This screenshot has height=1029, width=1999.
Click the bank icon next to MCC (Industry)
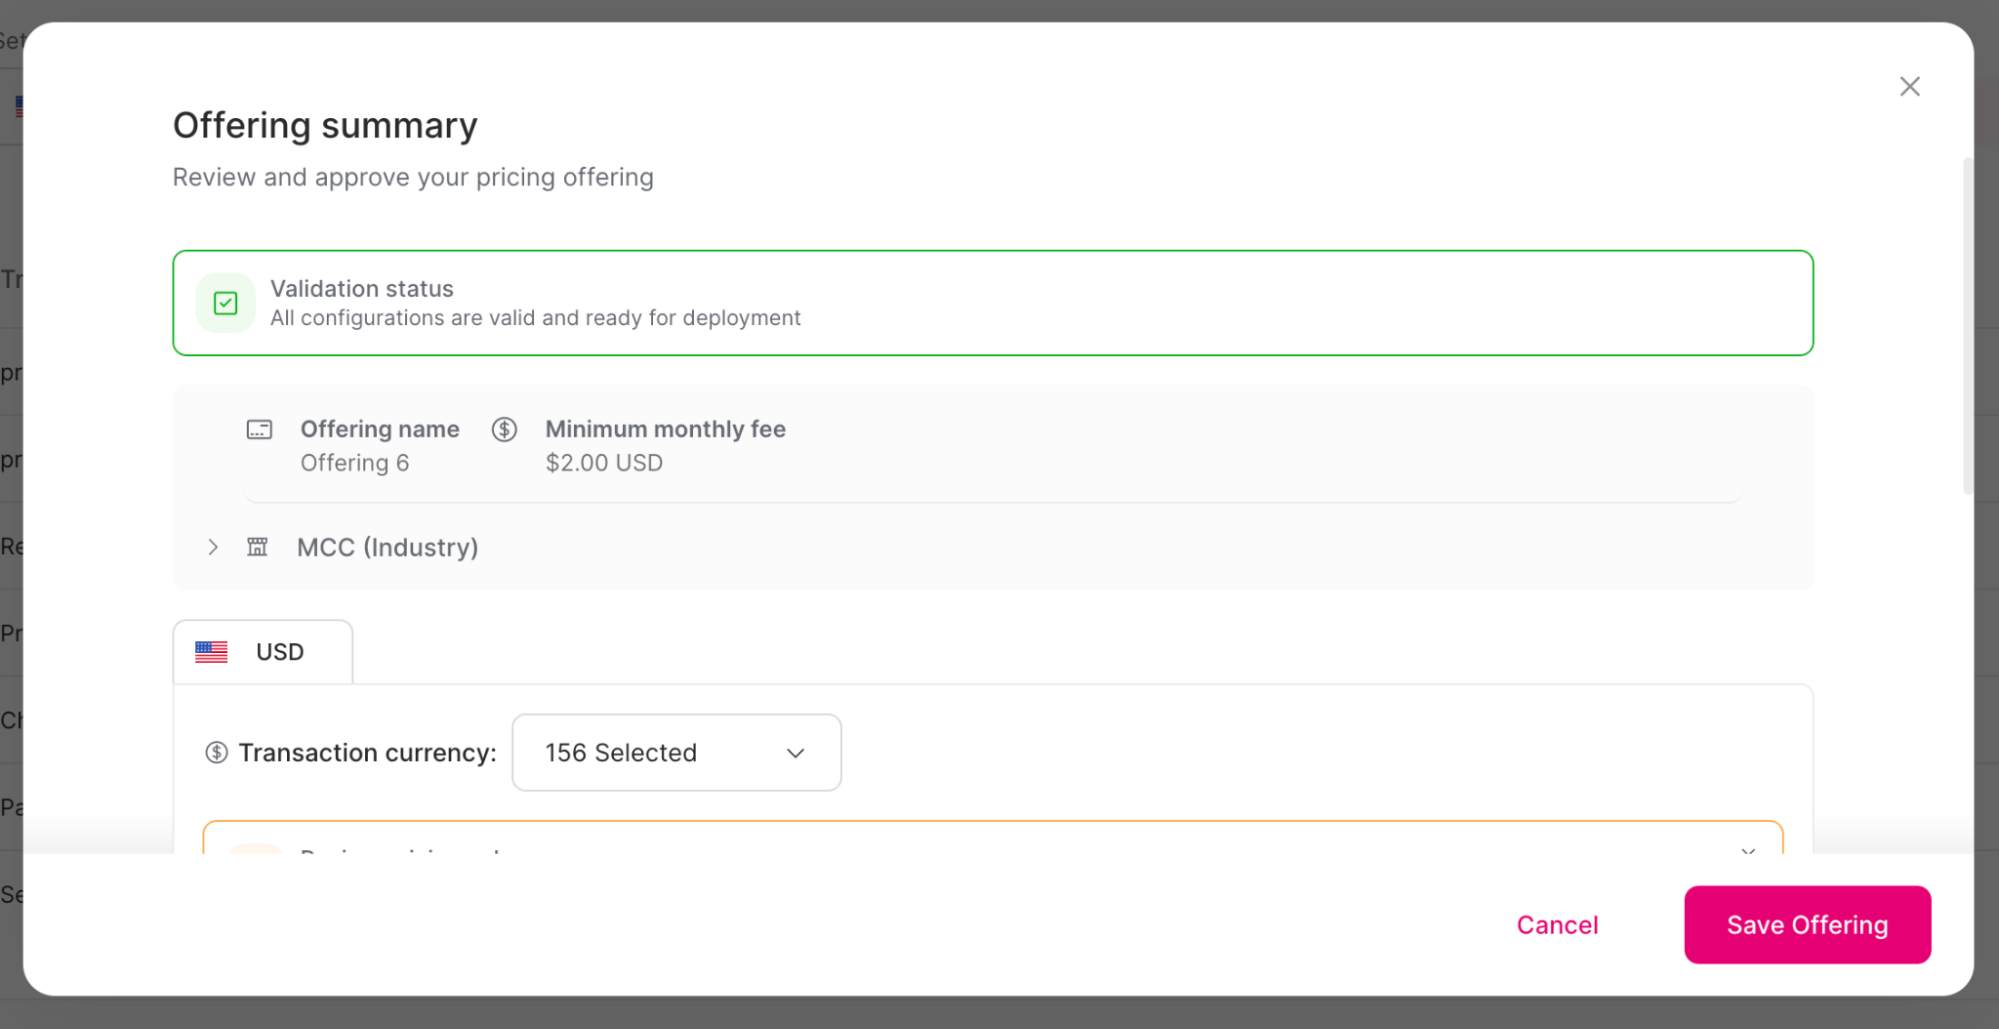(x=257, y=547)
